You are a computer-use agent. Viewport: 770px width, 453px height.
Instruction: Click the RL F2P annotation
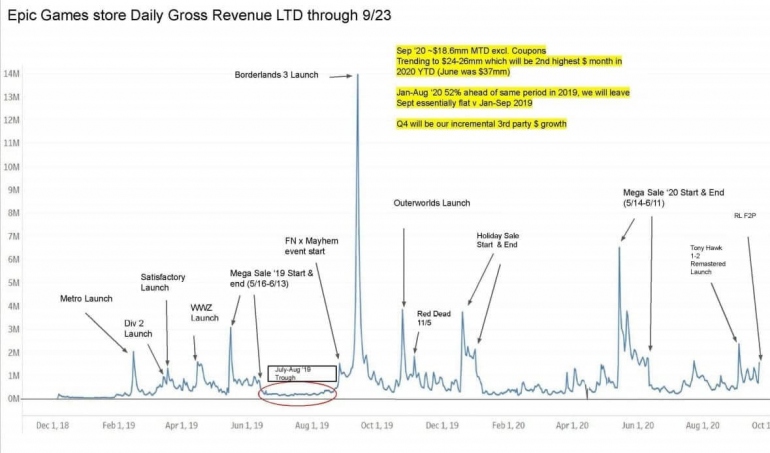coord(745,216)
